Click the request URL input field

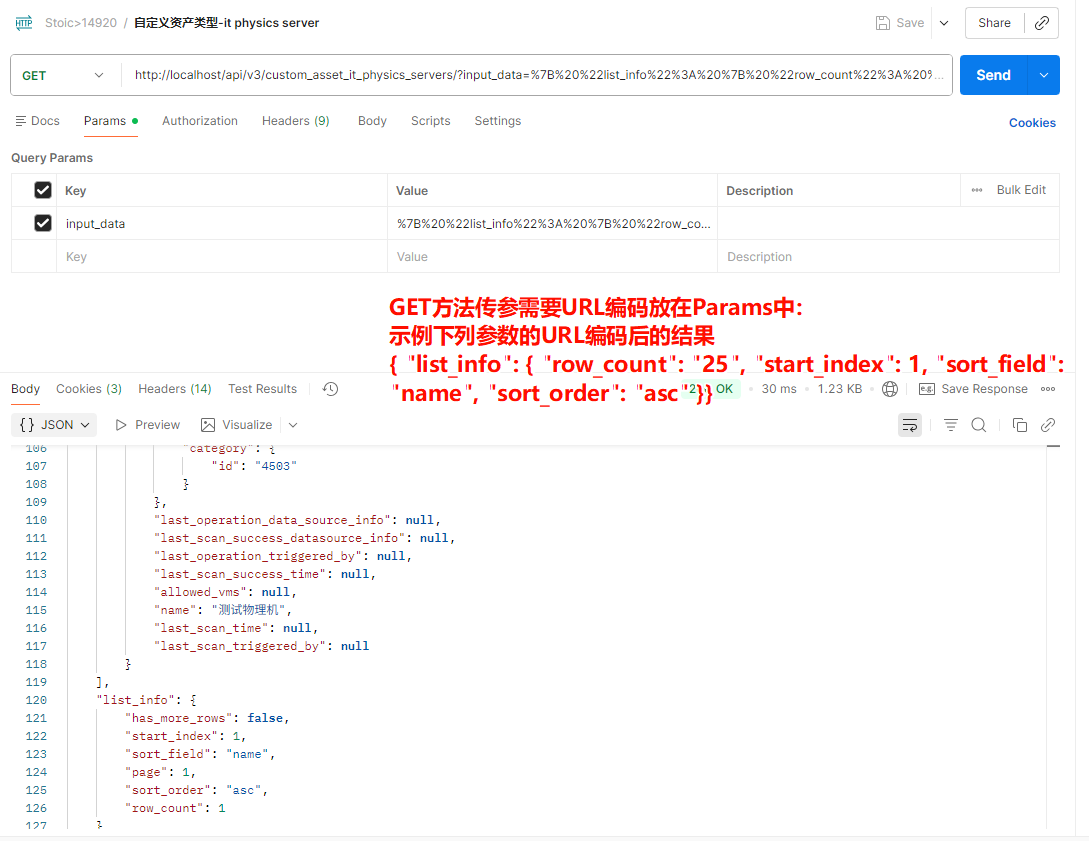coord(536,75)
